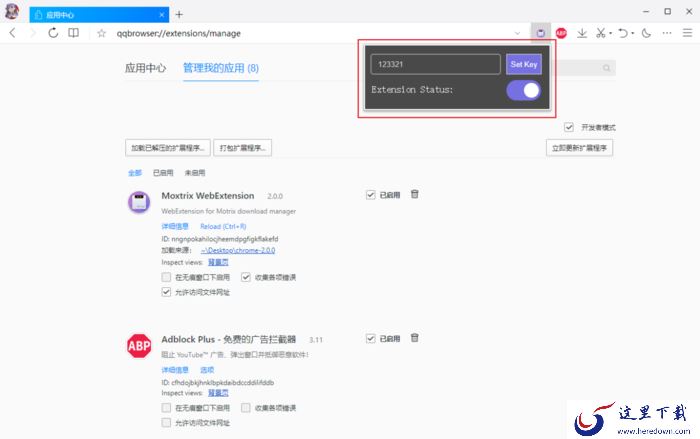
Task: Click the search magnifier icon
Action: [x=606, y=68]
